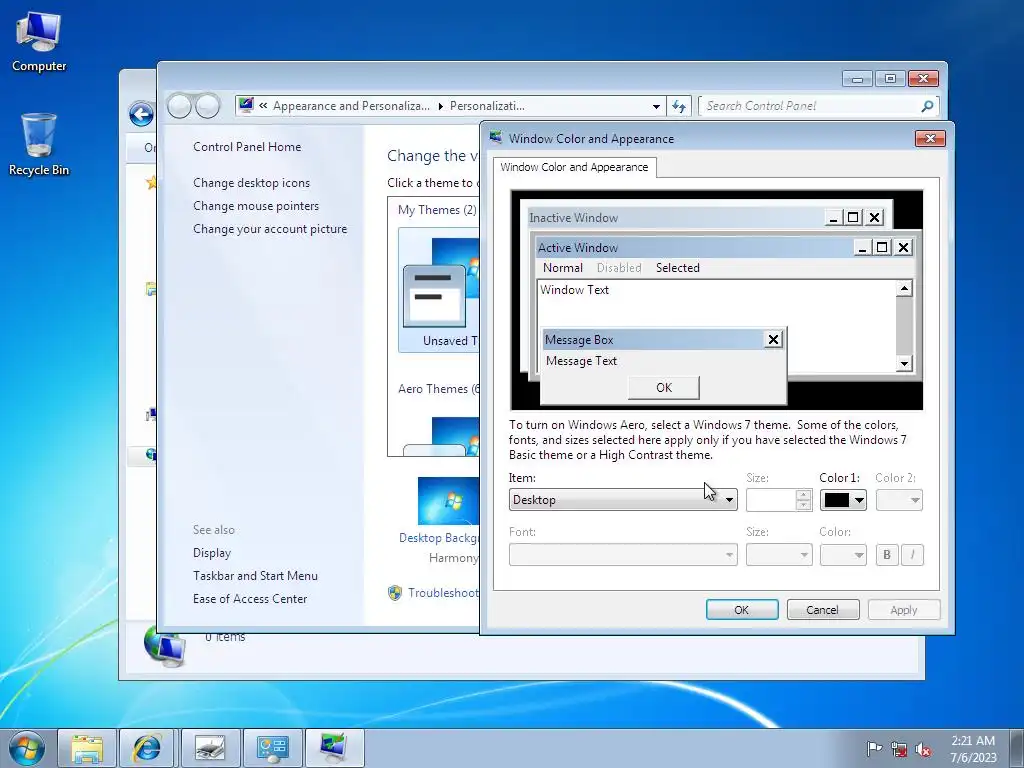Click the Cancel button
The height and width of the screenshot is (768, 1024).
822,610
